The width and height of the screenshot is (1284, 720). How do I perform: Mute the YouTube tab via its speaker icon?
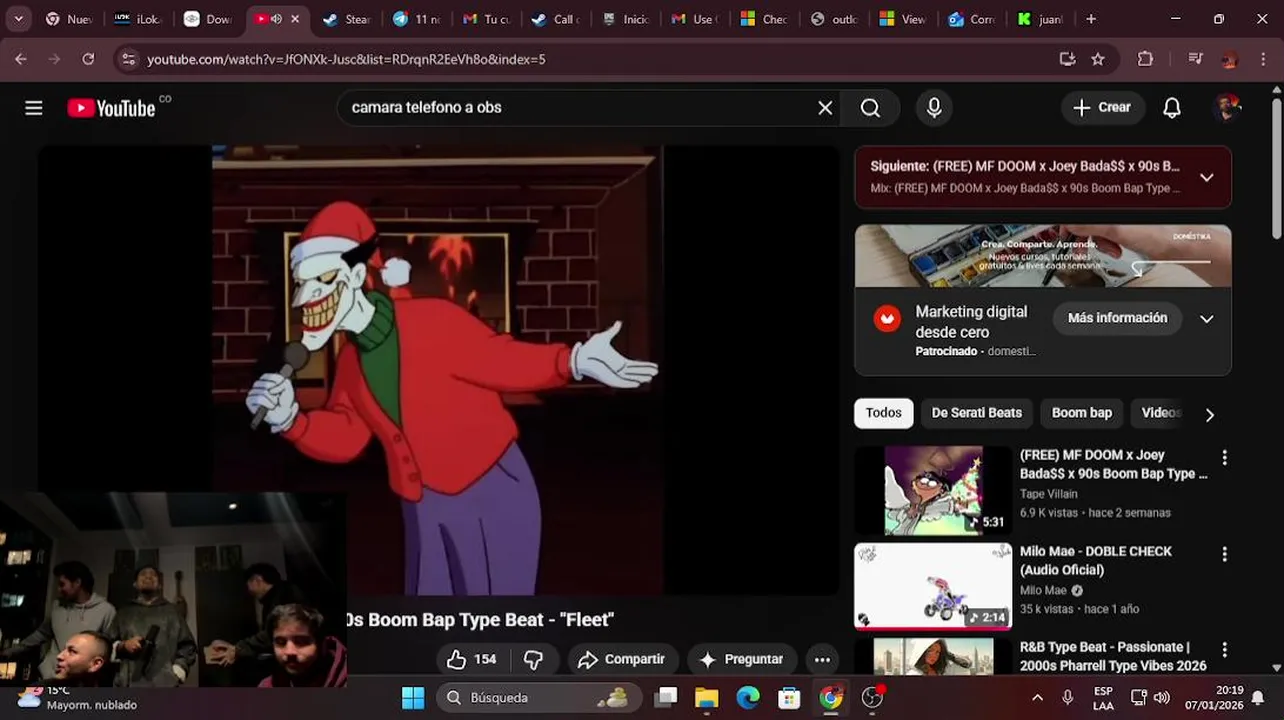coord(277,19)
